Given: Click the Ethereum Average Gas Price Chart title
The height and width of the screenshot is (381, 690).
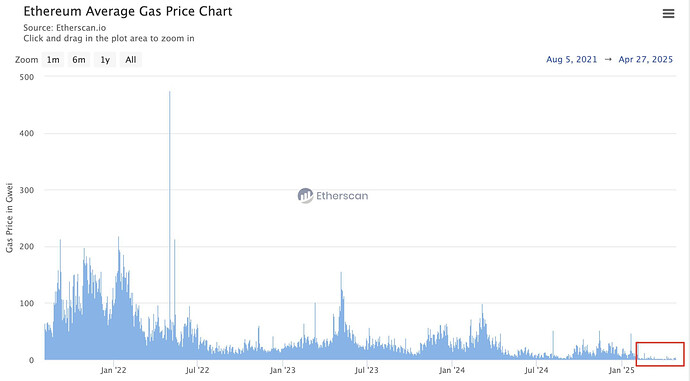Looking at the screenshot, I should (x=128, y=11).
